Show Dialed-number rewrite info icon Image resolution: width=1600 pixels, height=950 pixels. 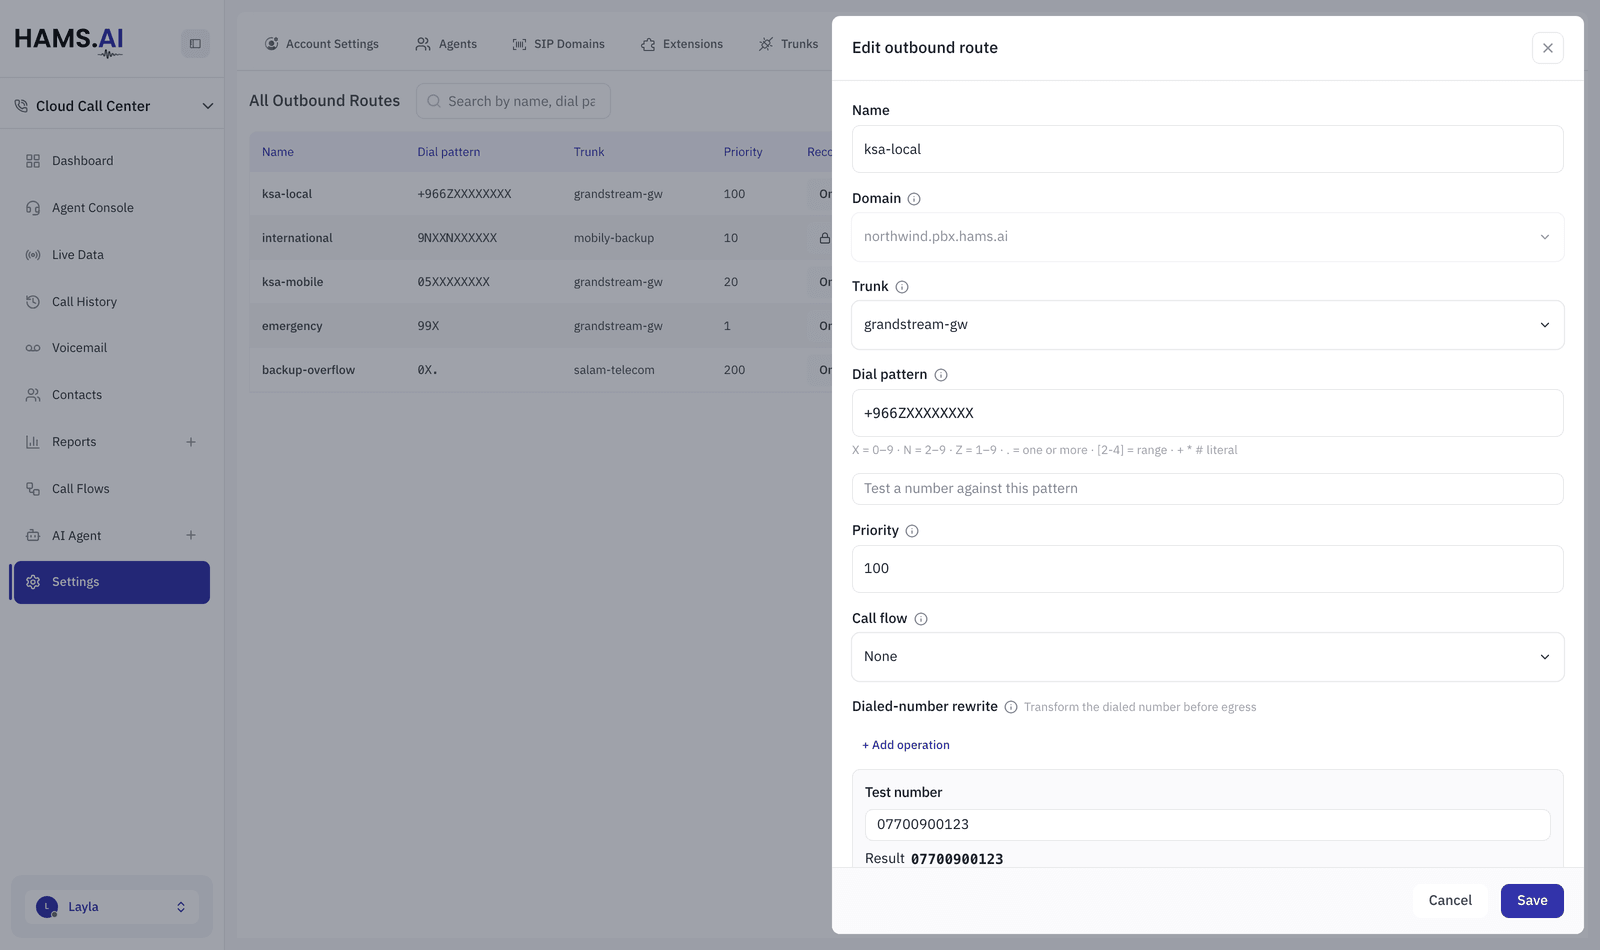tap(1011, 707)
